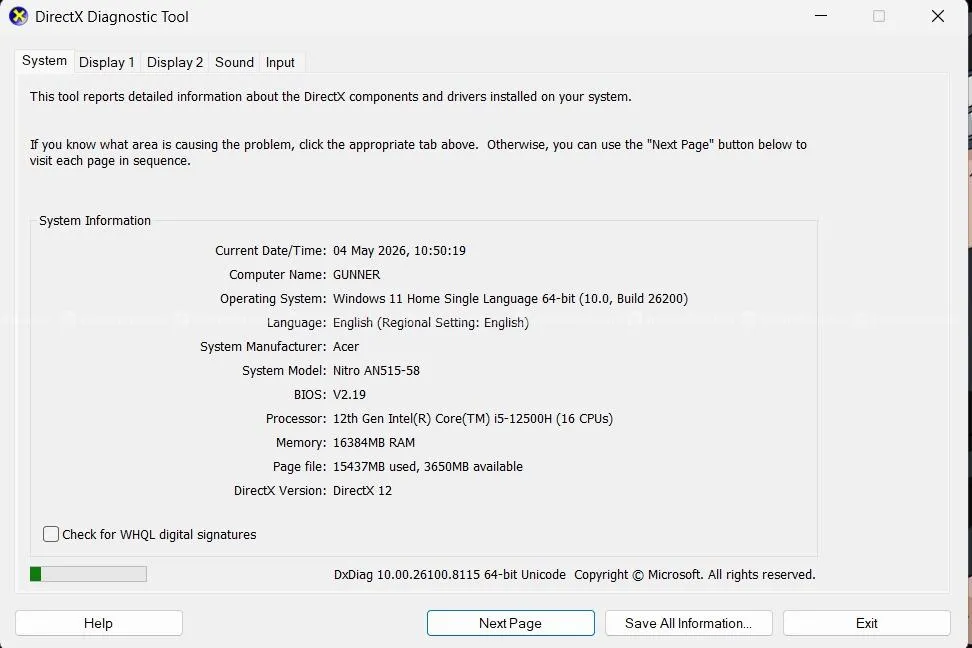Click the Operating System label
This screenshot has width=972, height=648.
(x=273, y=298)
